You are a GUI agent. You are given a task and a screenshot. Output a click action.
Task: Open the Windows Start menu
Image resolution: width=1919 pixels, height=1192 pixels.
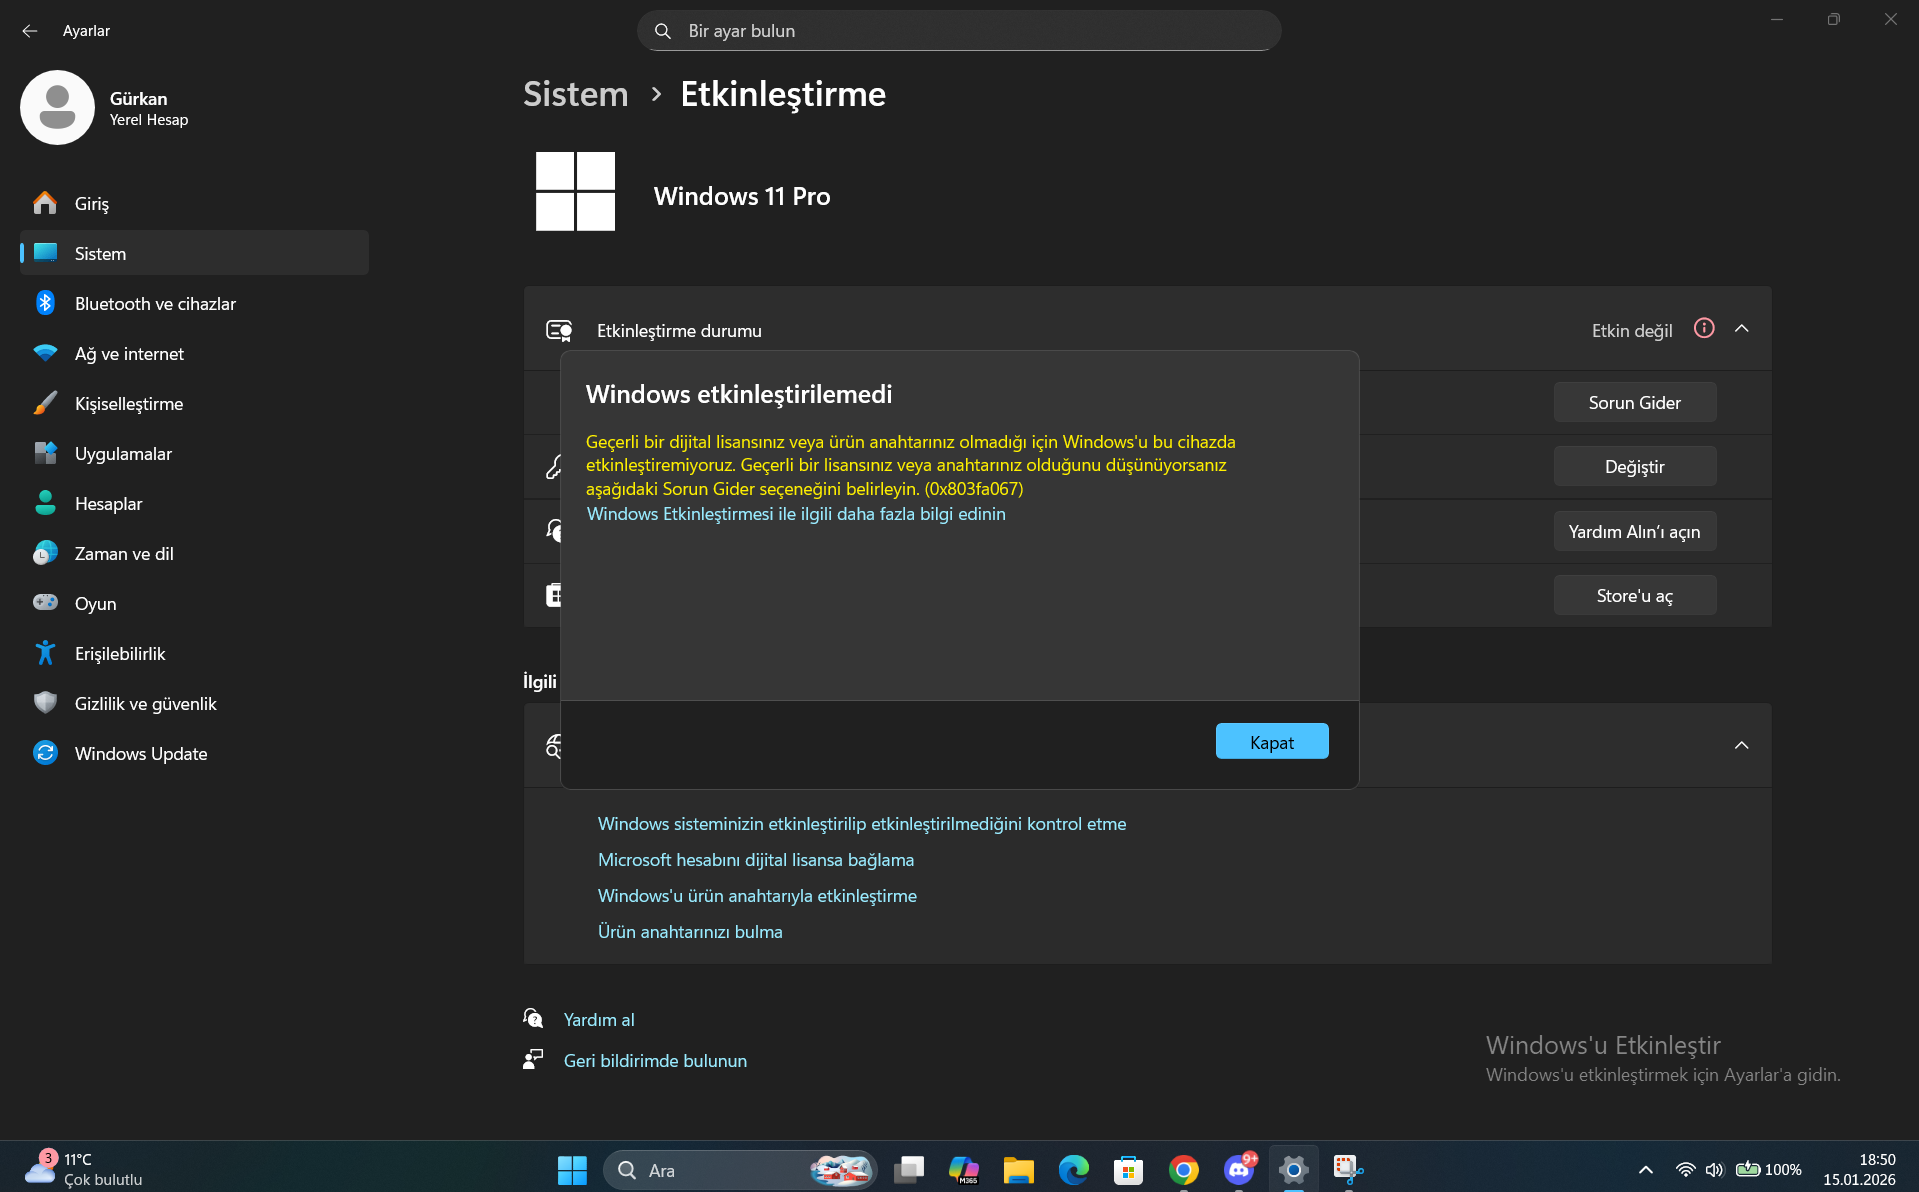pos(572,1170)
